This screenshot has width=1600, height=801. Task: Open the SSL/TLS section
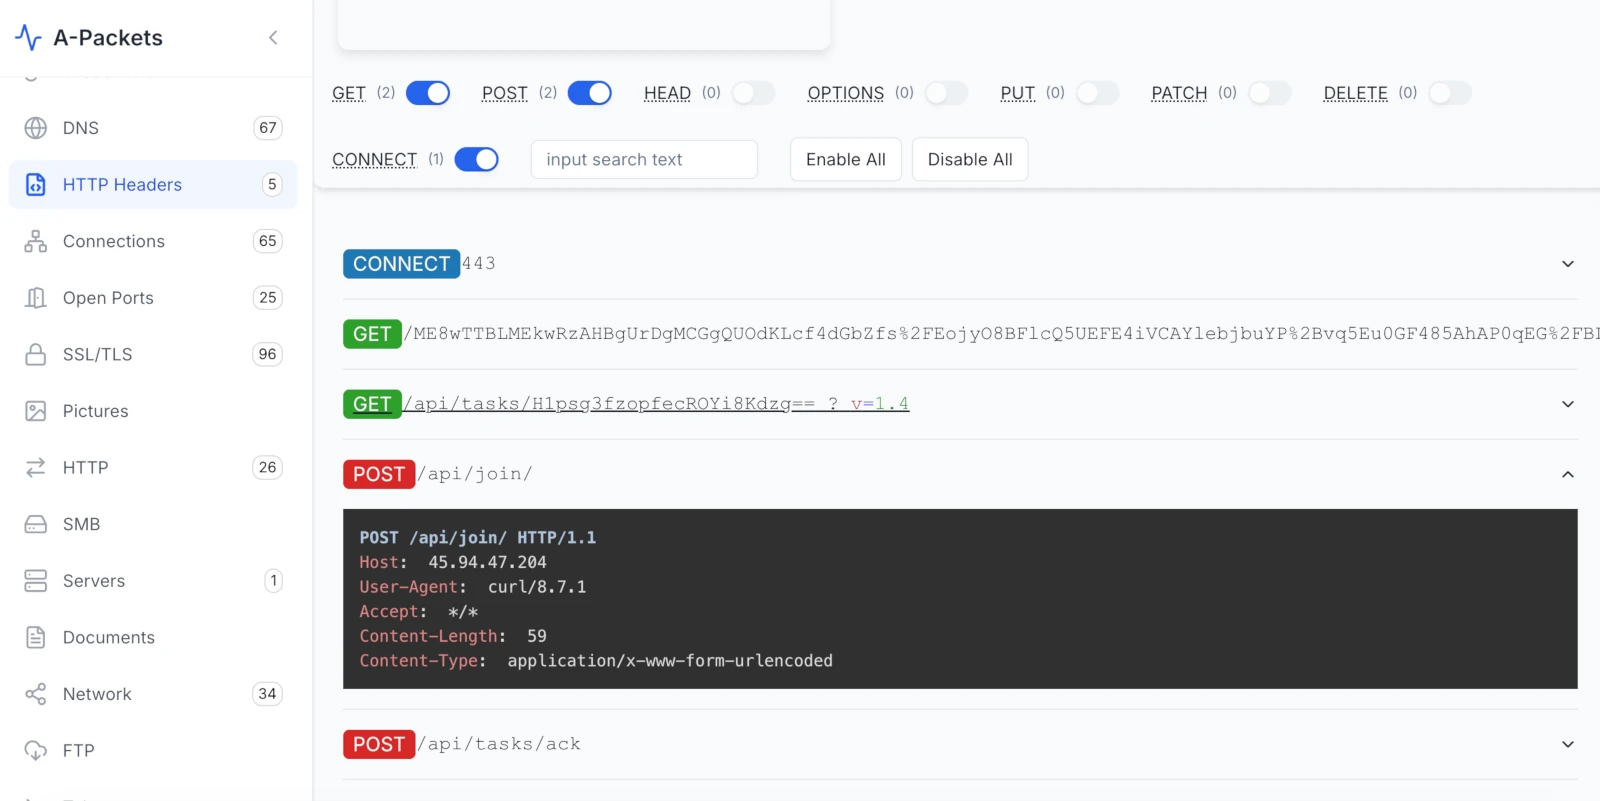(153, 354)
